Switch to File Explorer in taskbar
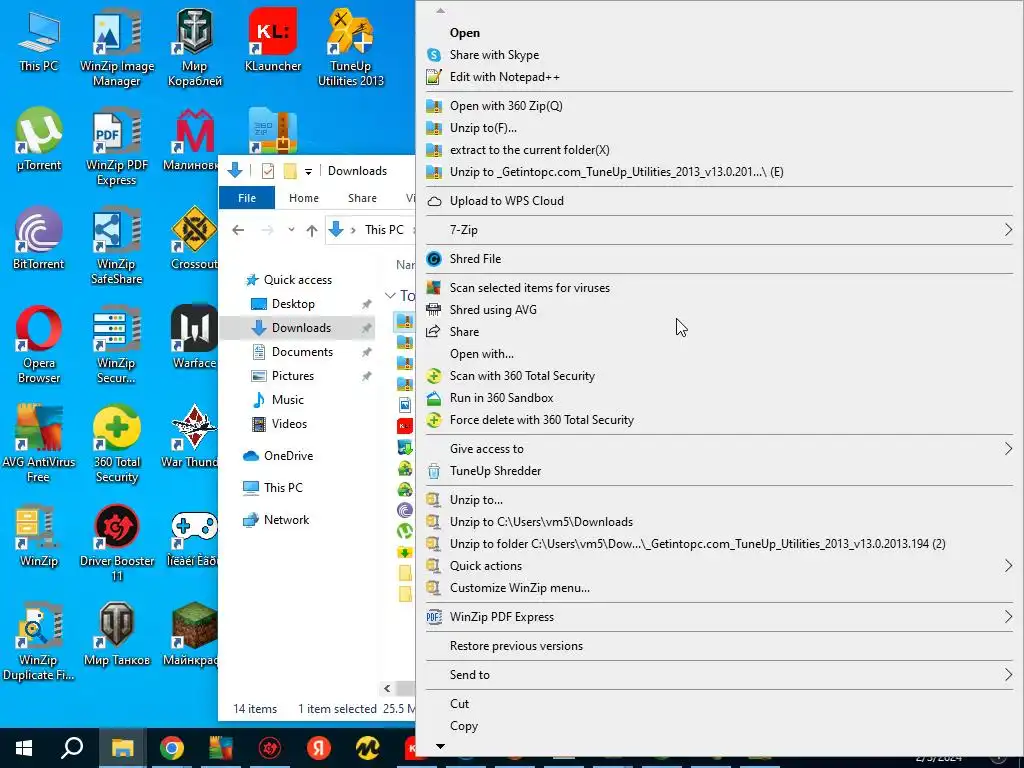The height and width of the screenshot is (768, 1024). [122, 748]
